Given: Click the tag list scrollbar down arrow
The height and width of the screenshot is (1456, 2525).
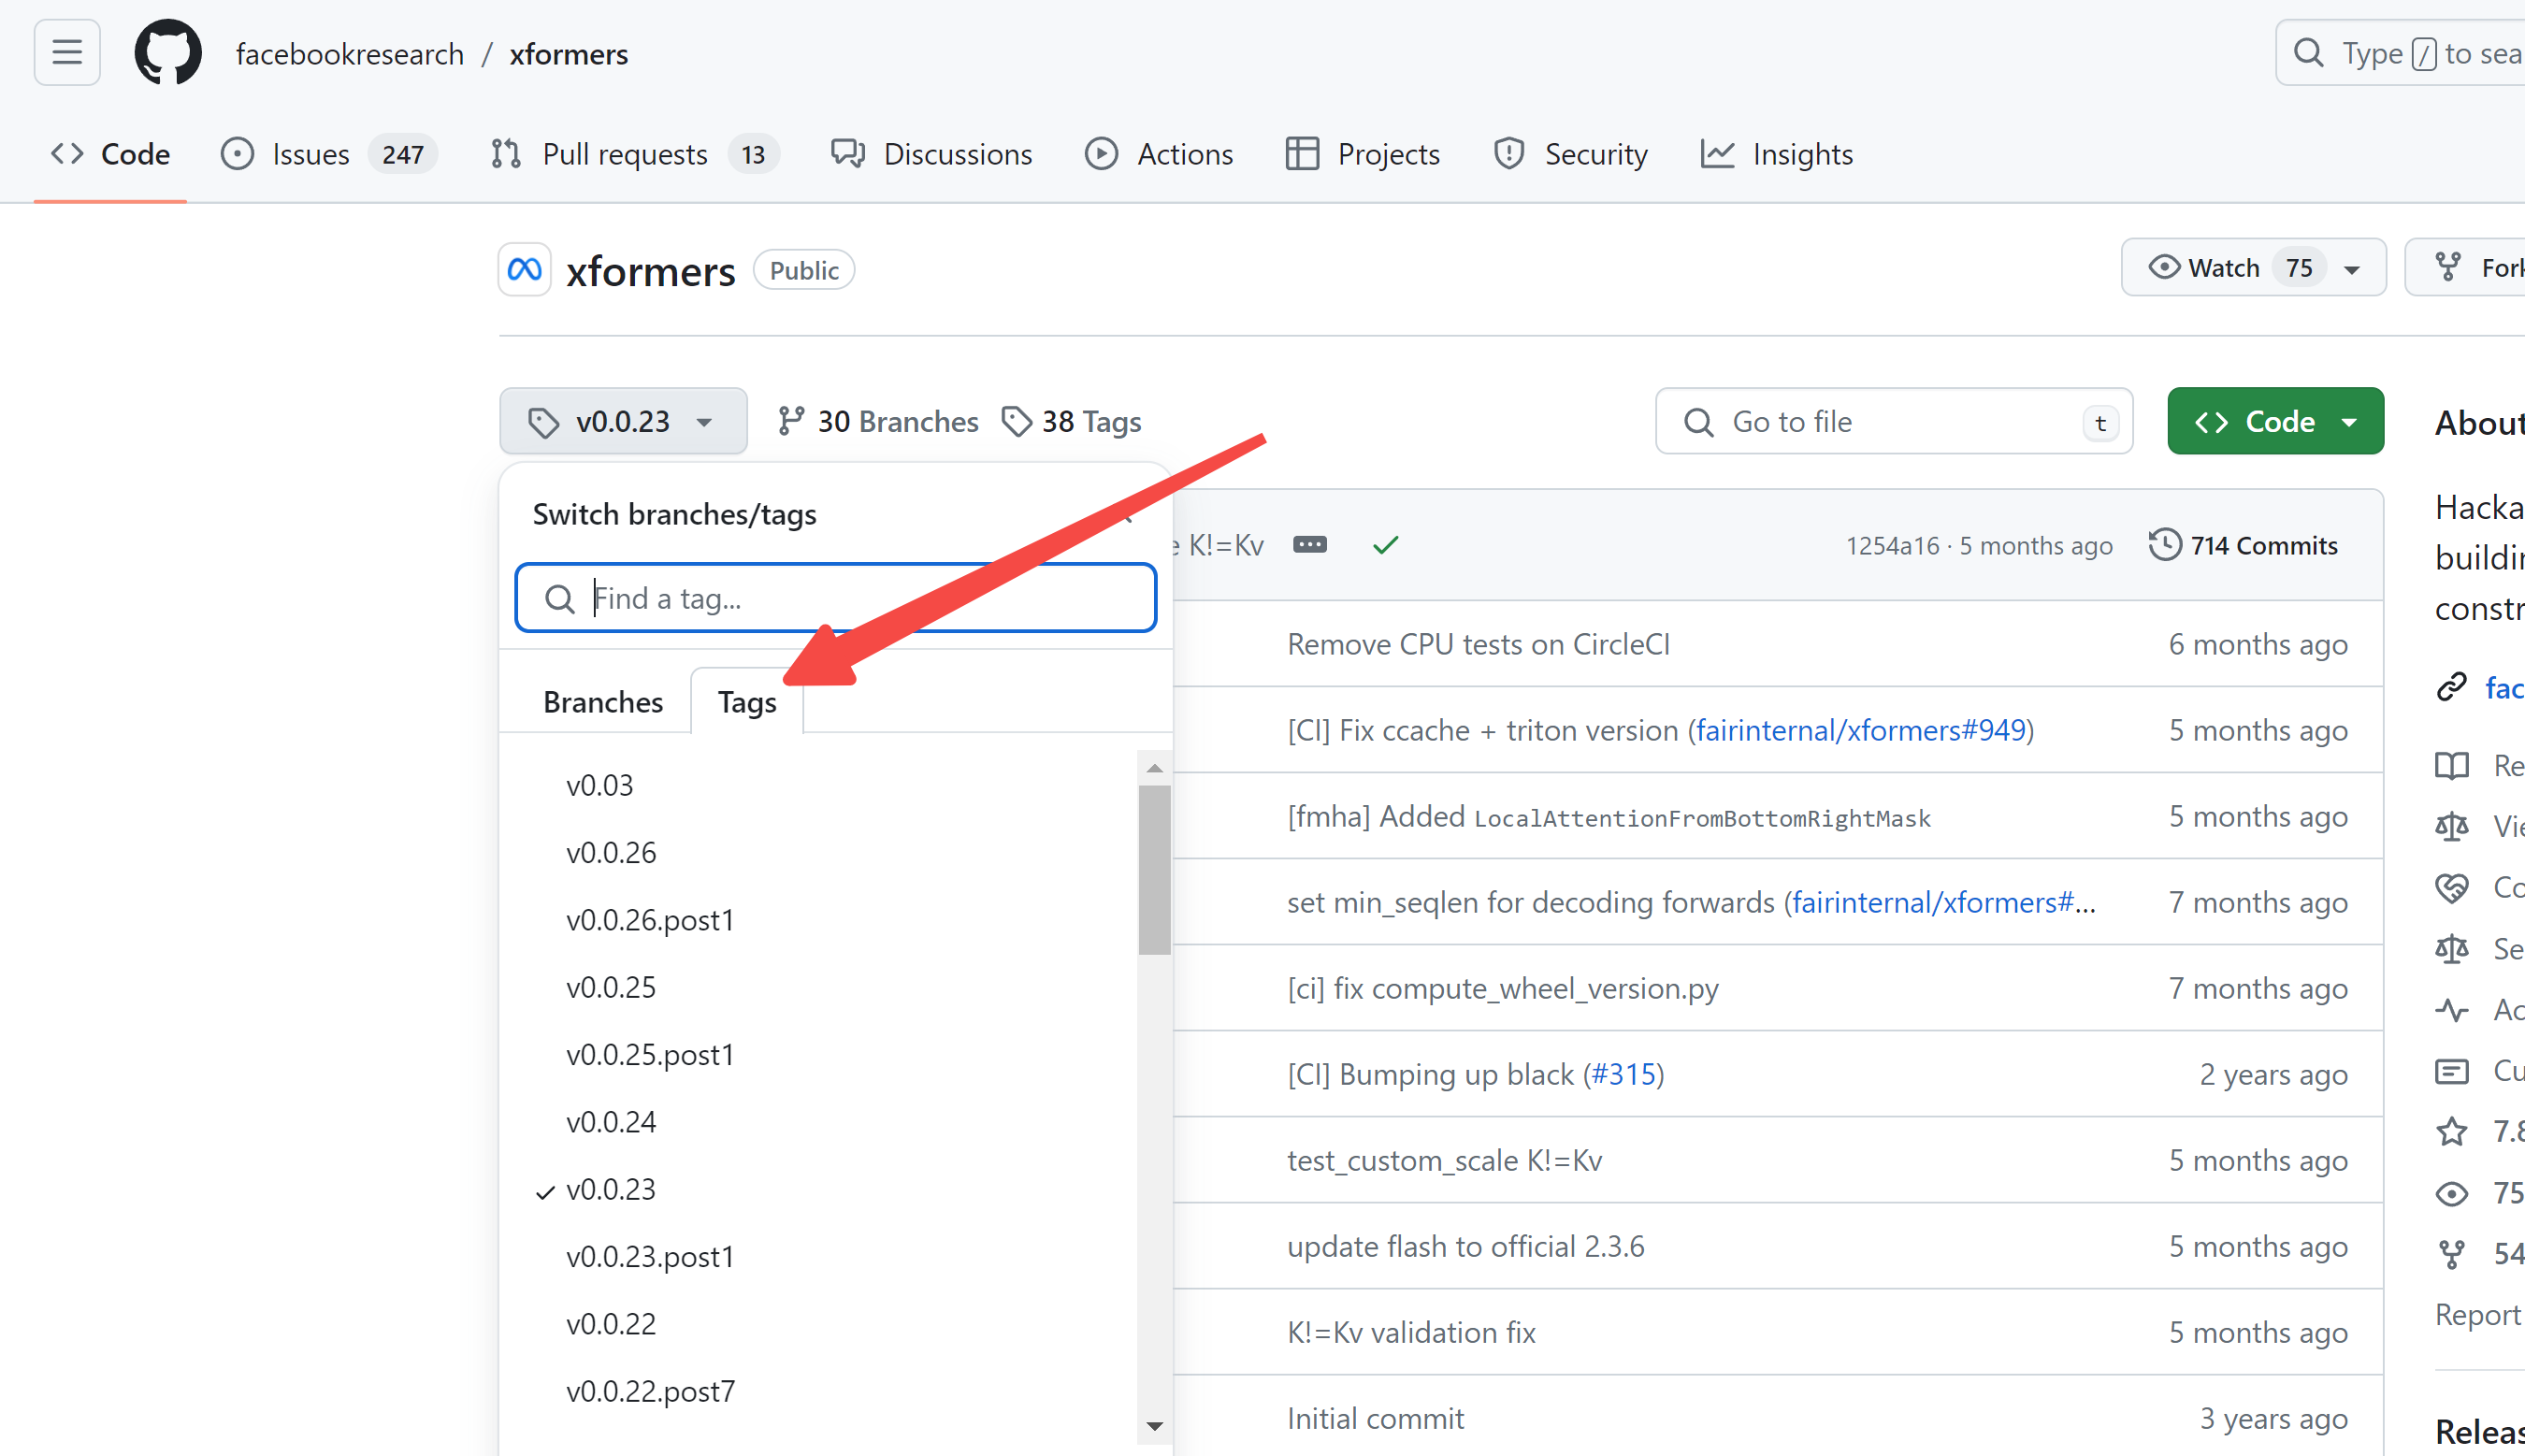Looking at the screenshot, I should point(1154,1426).
